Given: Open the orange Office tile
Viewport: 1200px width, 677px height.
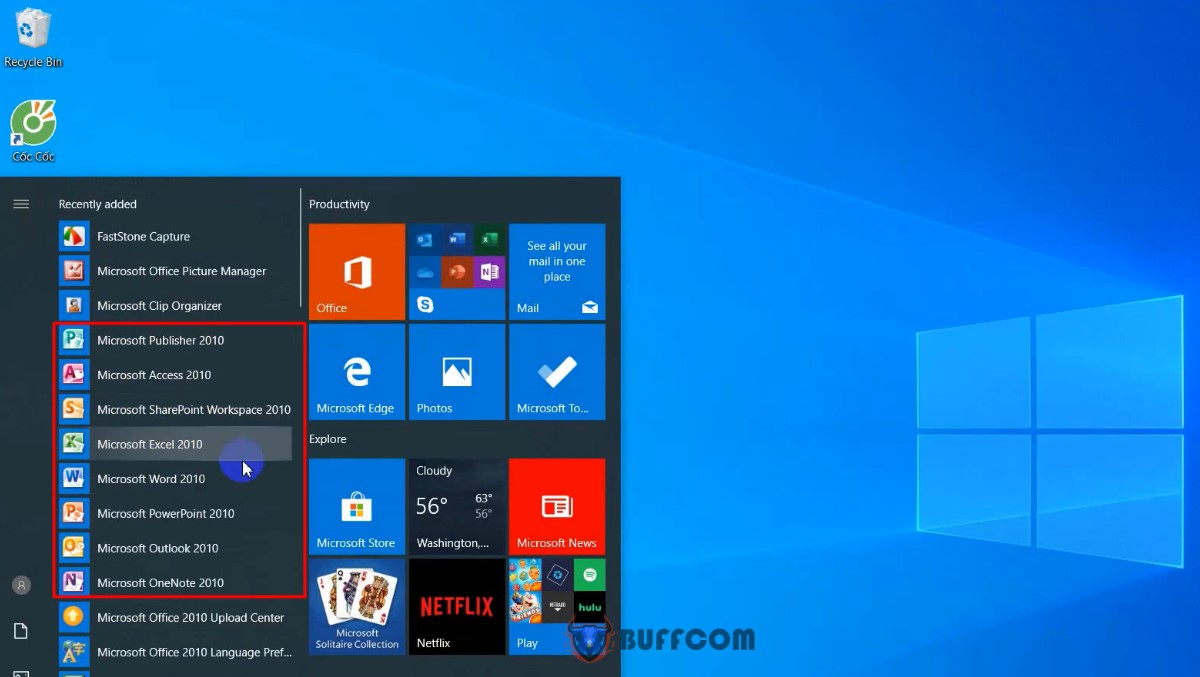Looking at the screenshot, I should [x=357, y=272].
